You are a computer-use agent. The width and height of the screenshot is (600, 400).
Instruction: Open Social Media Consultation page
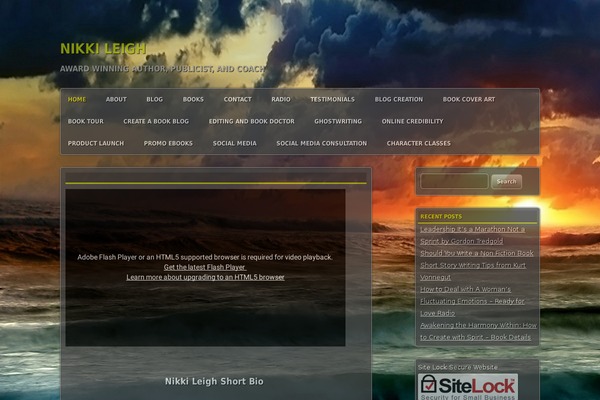coord(322,144)
